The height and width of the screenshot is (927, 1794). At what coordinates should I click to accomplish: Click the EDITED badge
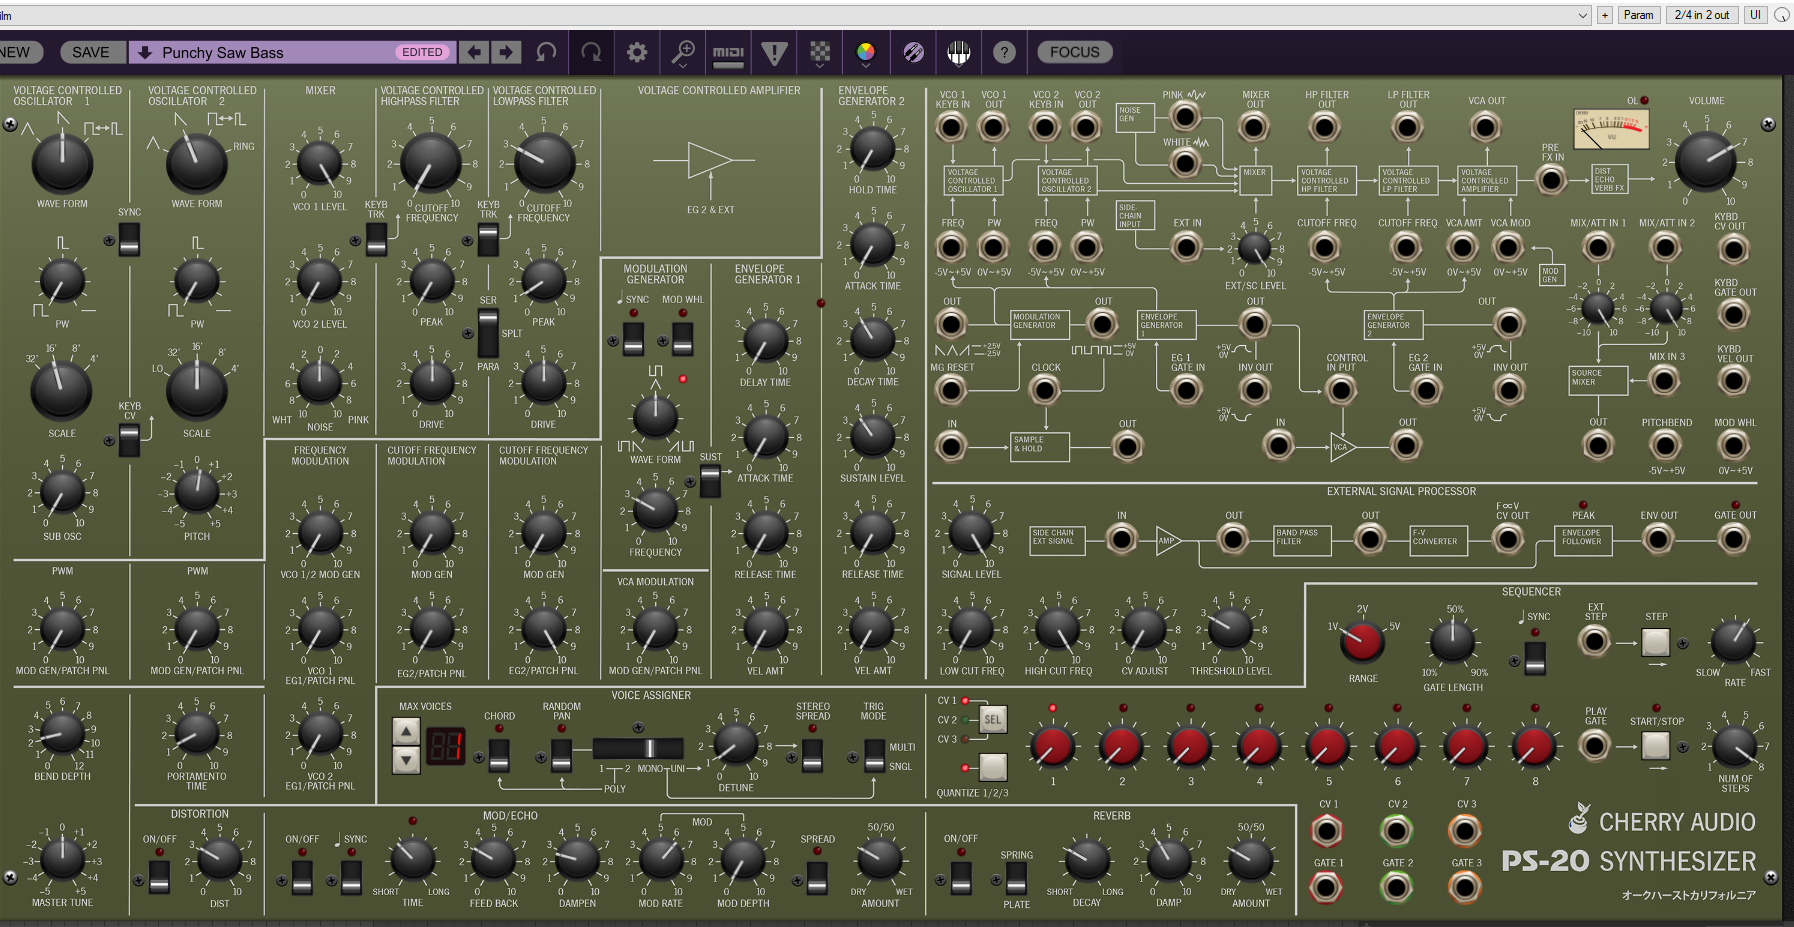coord(422,52)
